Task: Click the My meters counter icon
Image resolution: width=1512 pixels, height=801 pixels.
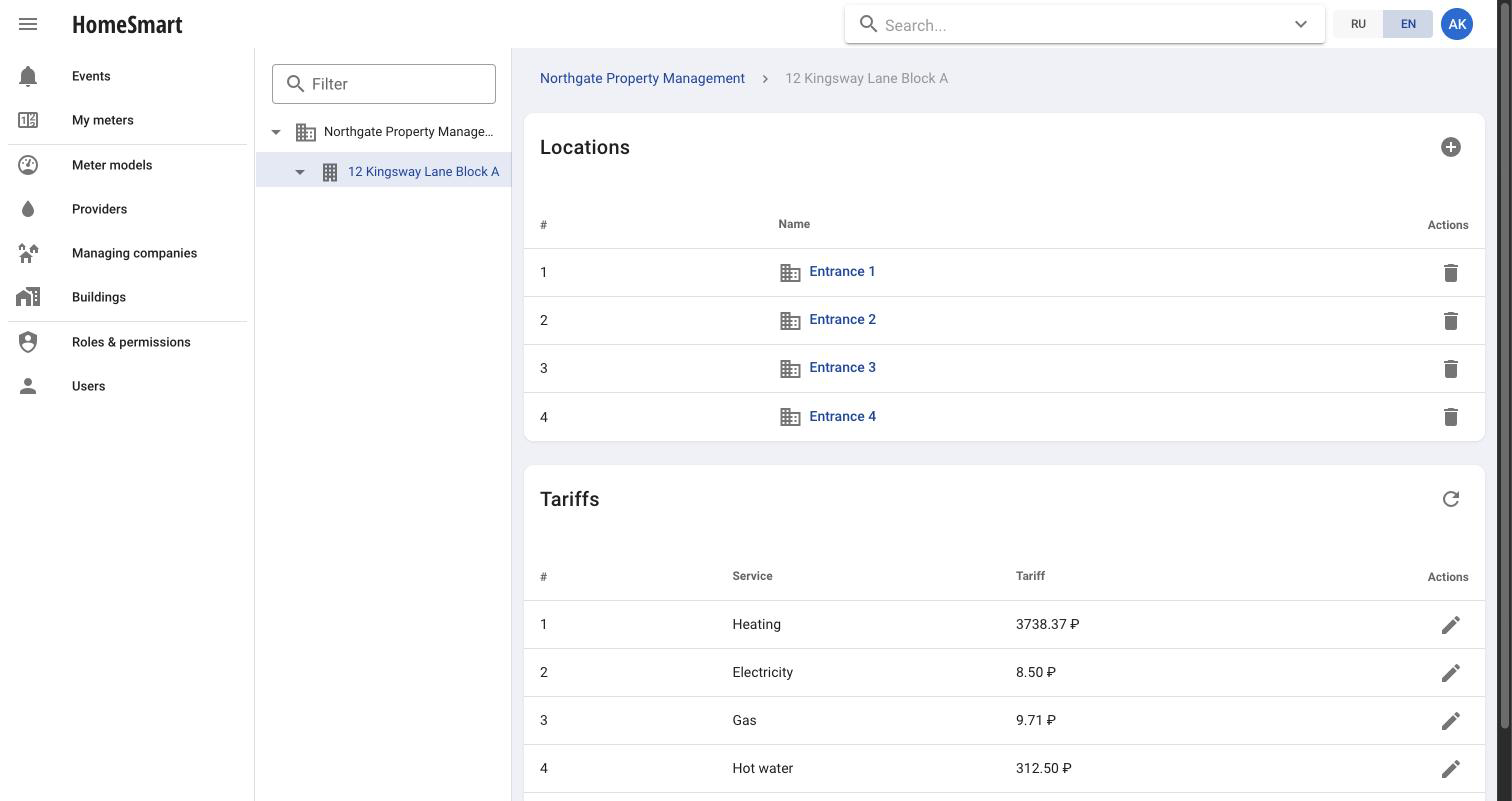Action: [28, 120]
